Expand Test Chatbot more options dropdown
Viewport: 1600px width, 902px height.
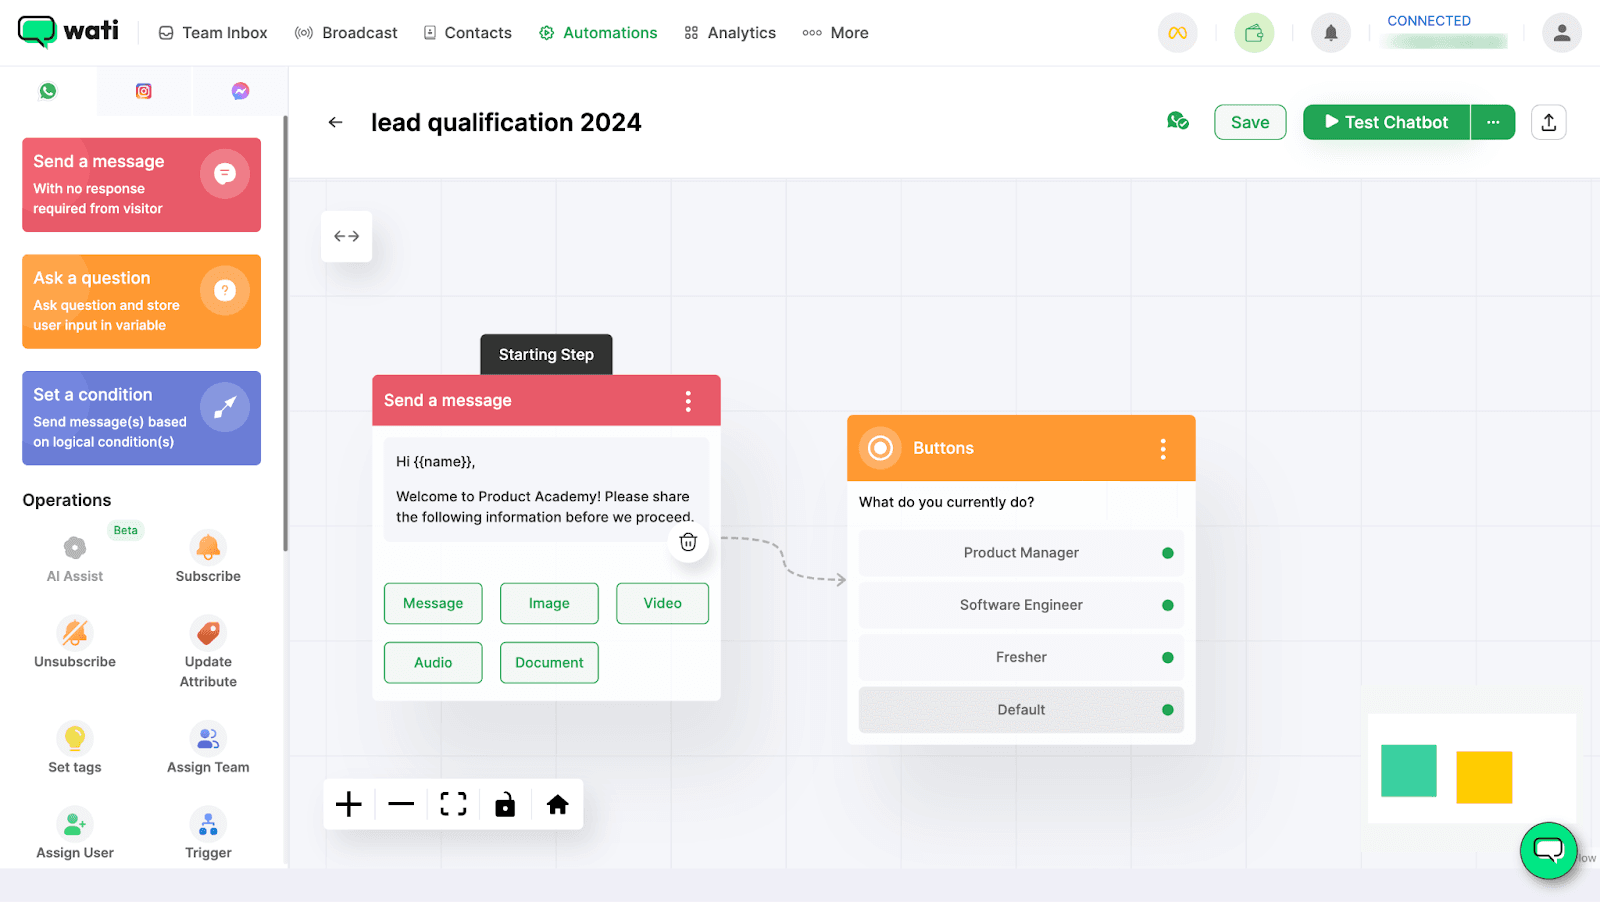pos(1492,122)
